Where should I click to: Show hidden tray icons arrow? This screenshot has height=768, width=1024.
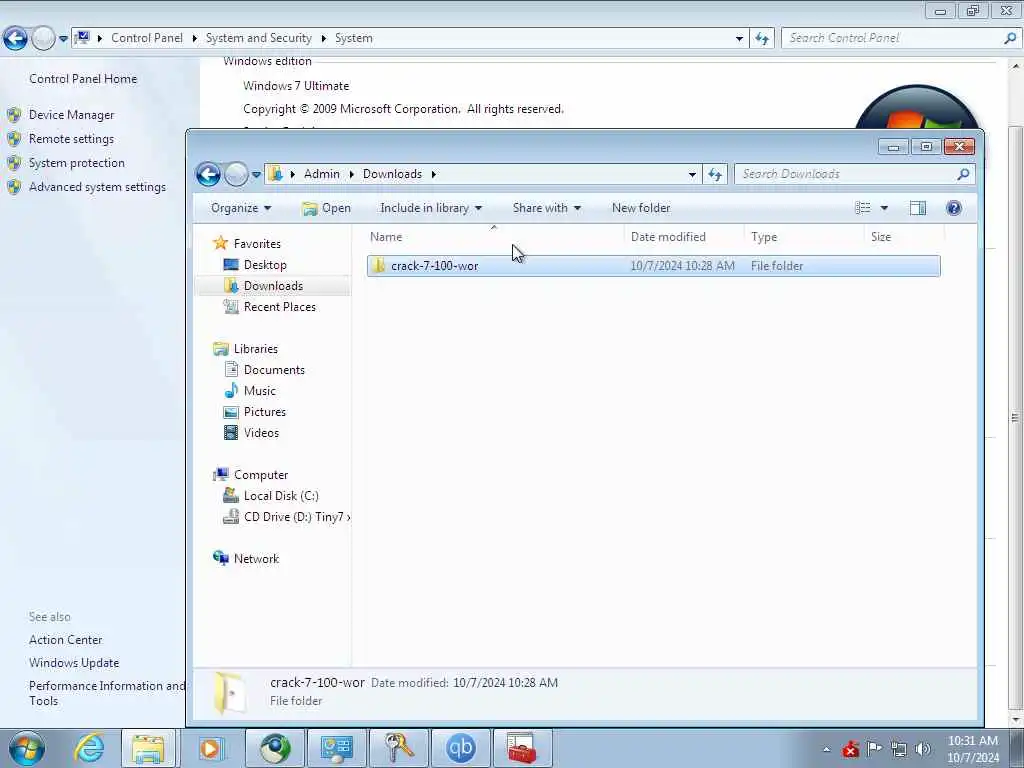click(827, 749)
